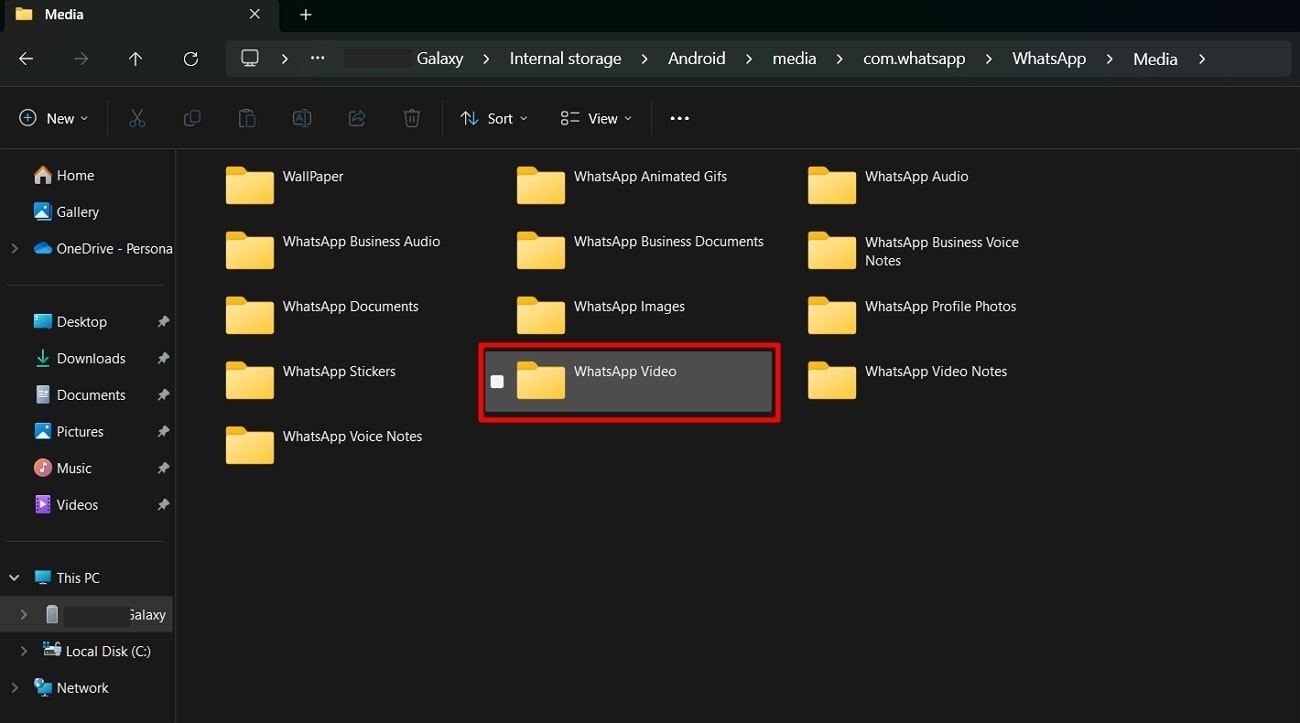Open the WhatsApp Images folder

pos(628,306)
